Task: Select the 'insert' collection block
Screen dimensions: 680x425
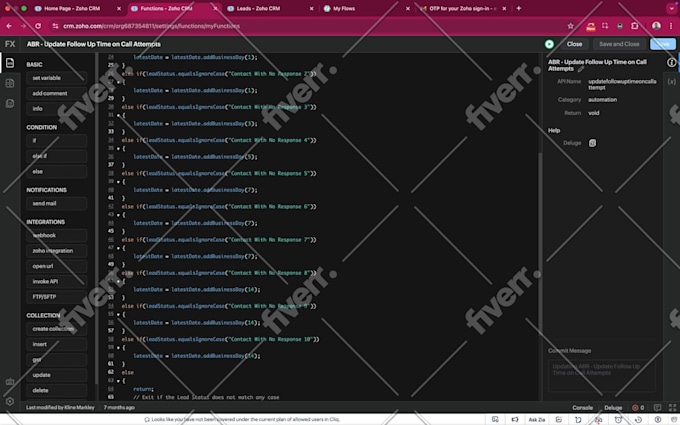Action: (x=56, y=344)
